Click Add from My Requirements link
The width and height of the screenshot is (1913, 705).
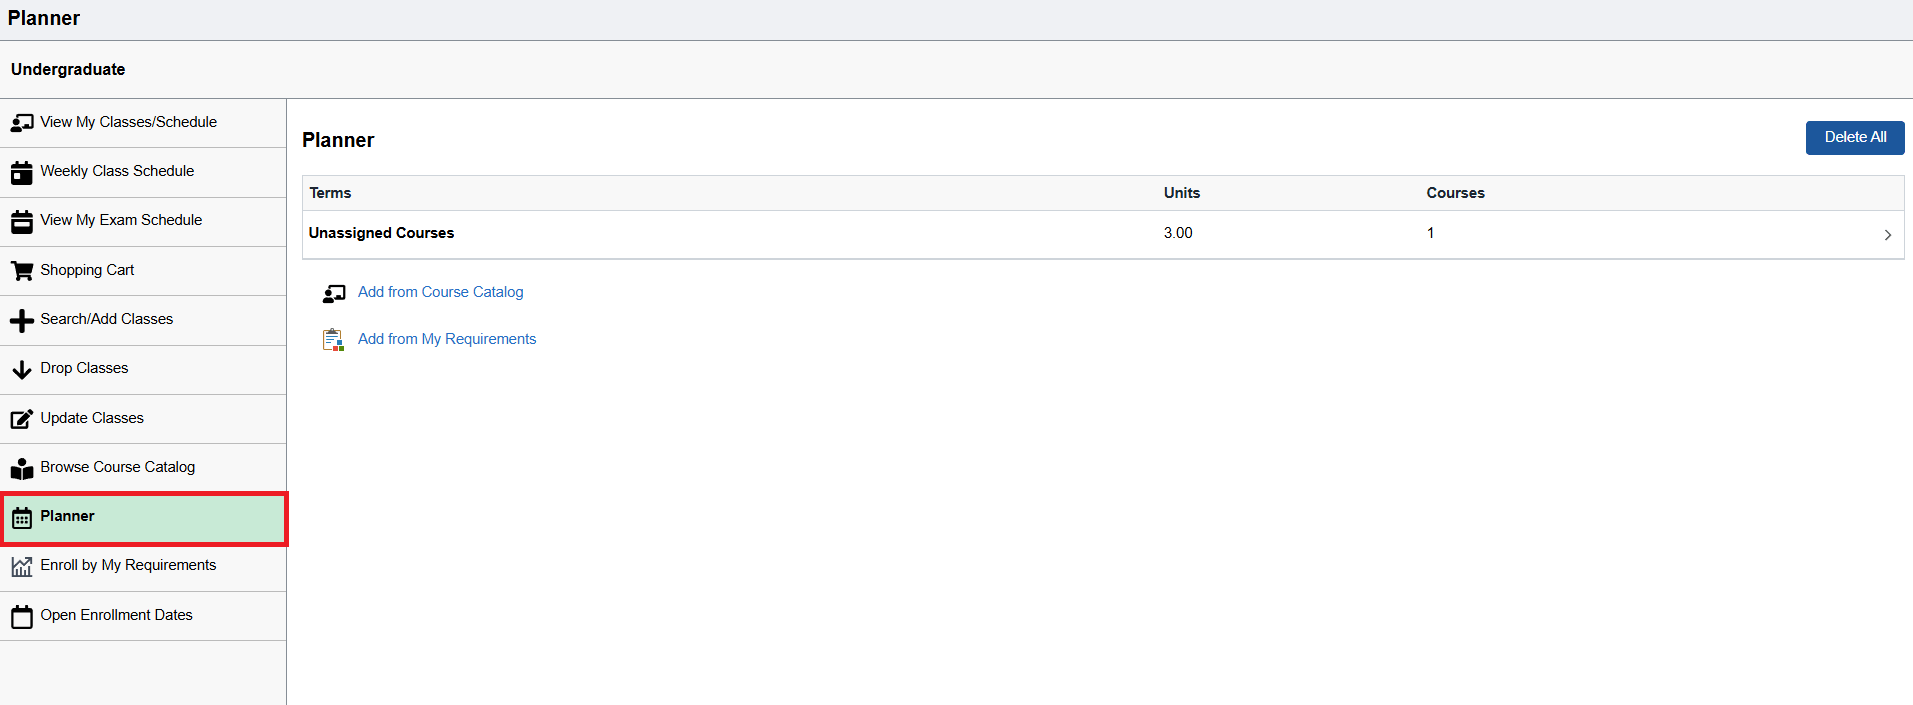(447, 339)
